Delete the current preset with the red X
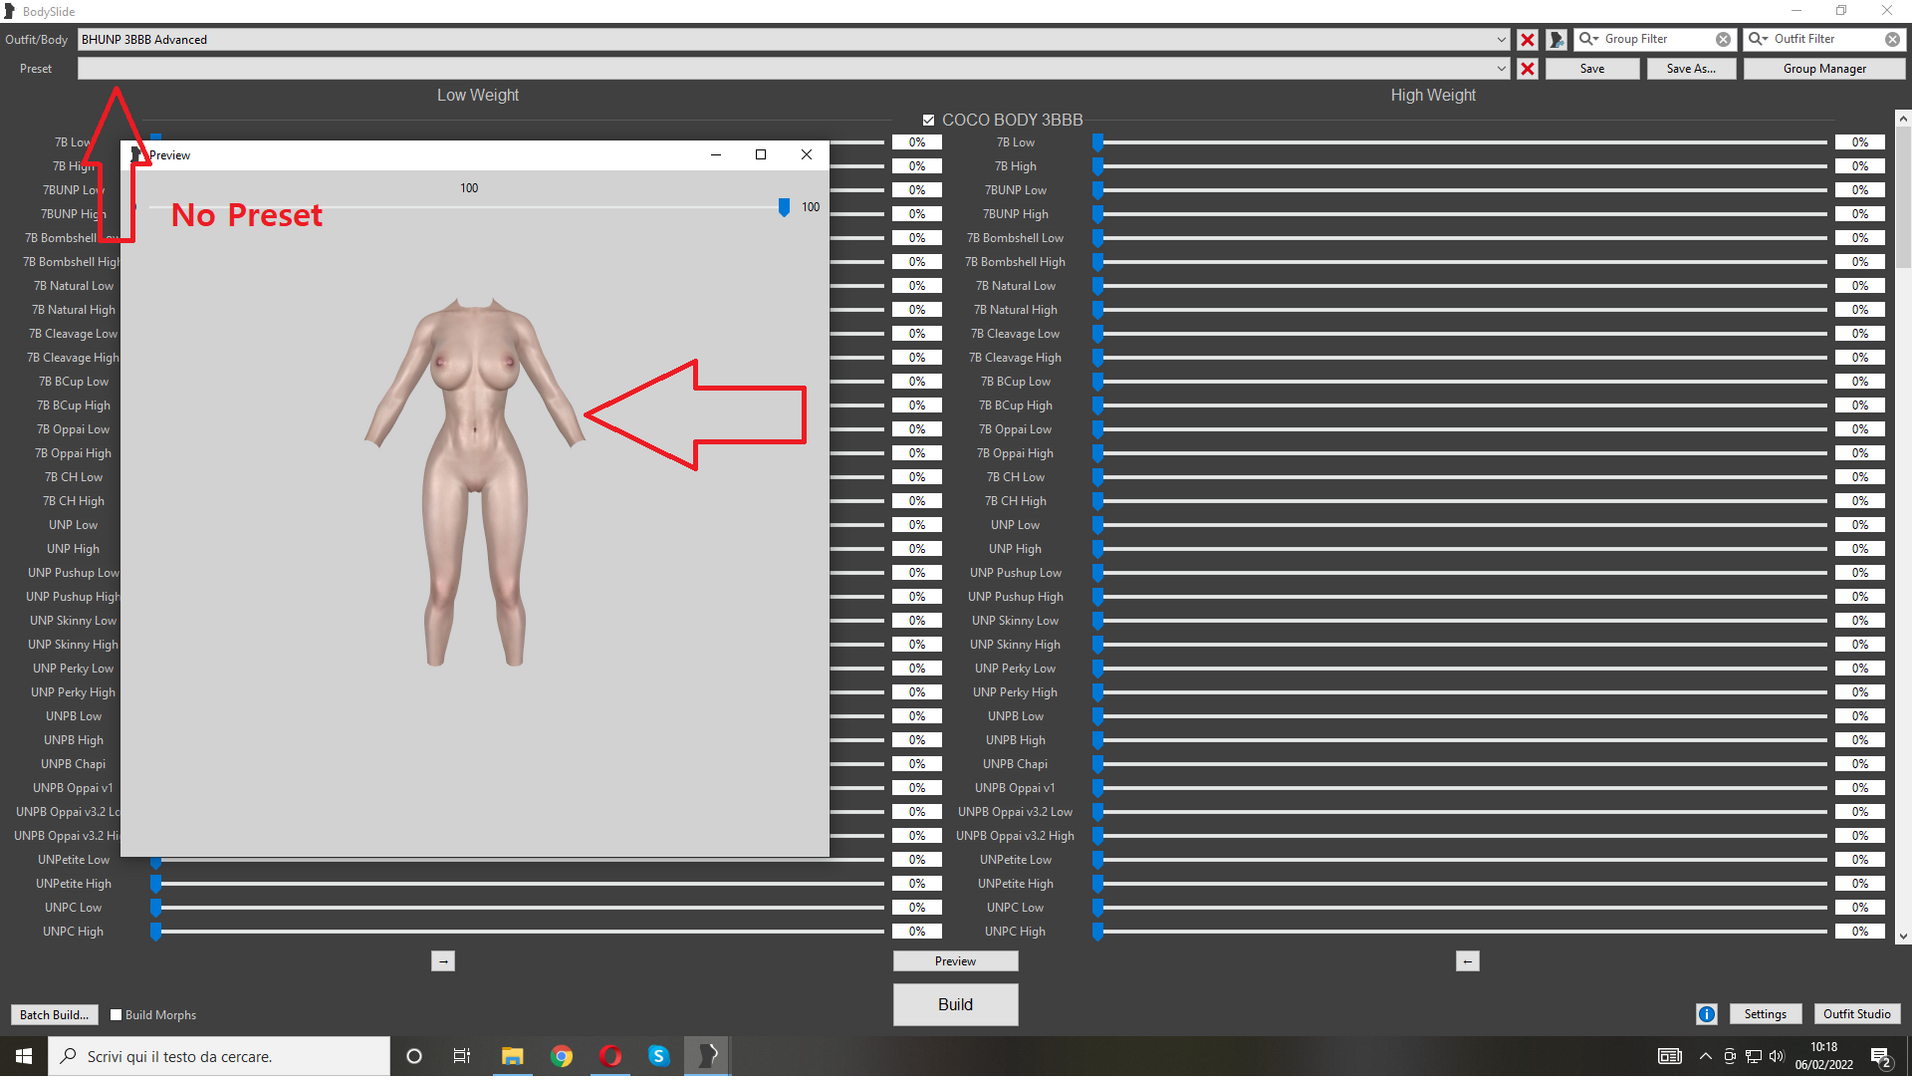This screenshot has height=1080, width=1912. (1527, 69)
